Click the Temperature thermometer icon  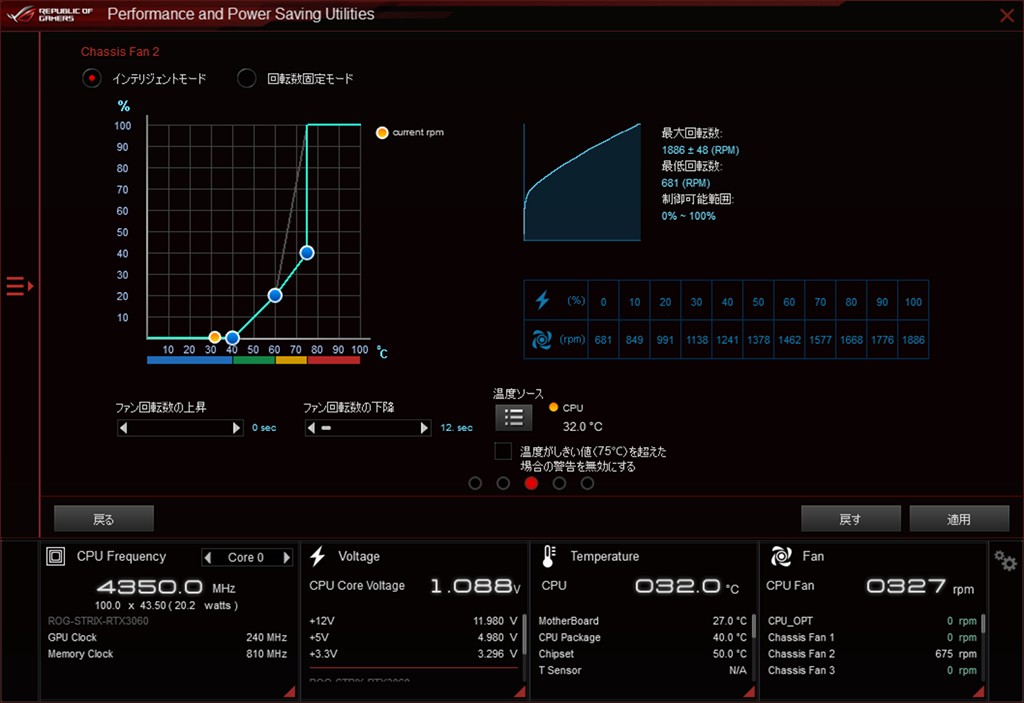(x=549, y=556)
